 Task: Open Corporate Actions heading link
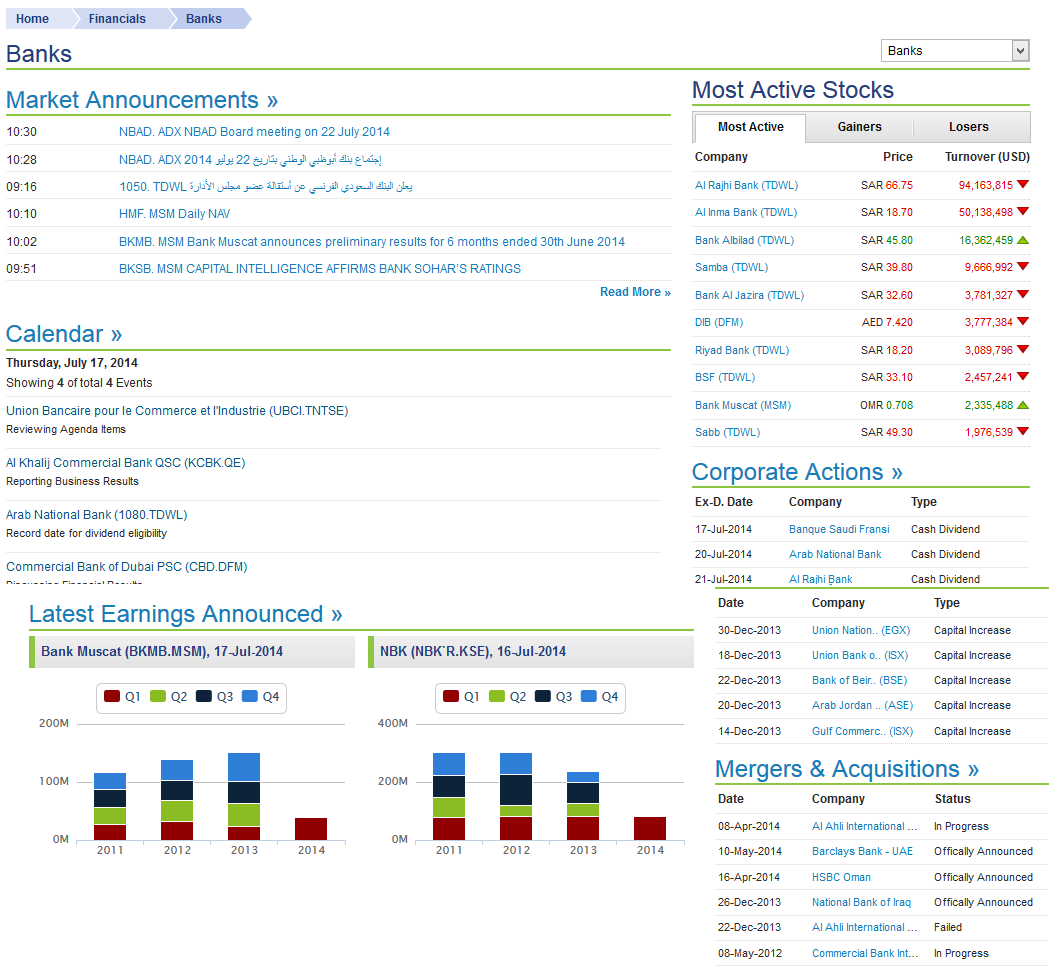pos(797,472)
